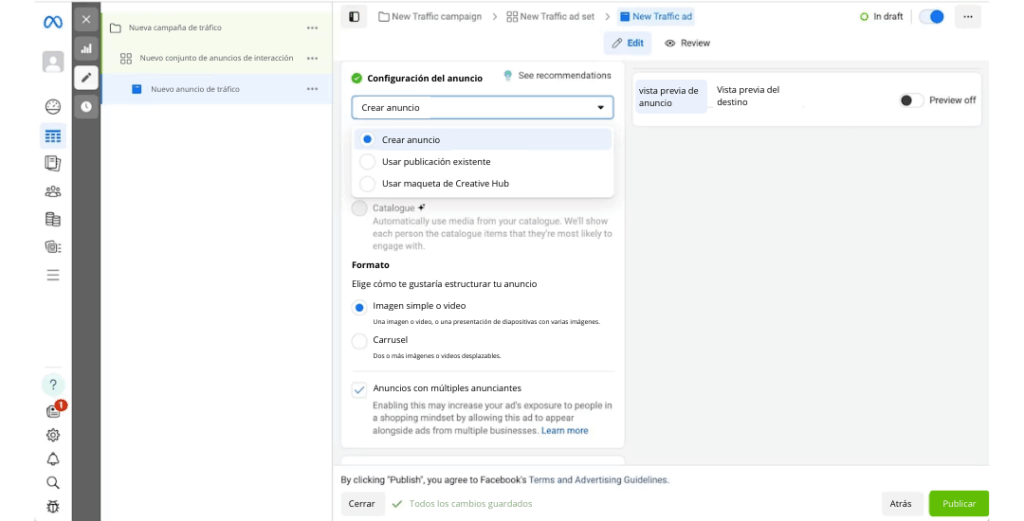Choose Usar publicación existente option
The height and width of the screenshot is (521, 1024).
coord(367,162)
